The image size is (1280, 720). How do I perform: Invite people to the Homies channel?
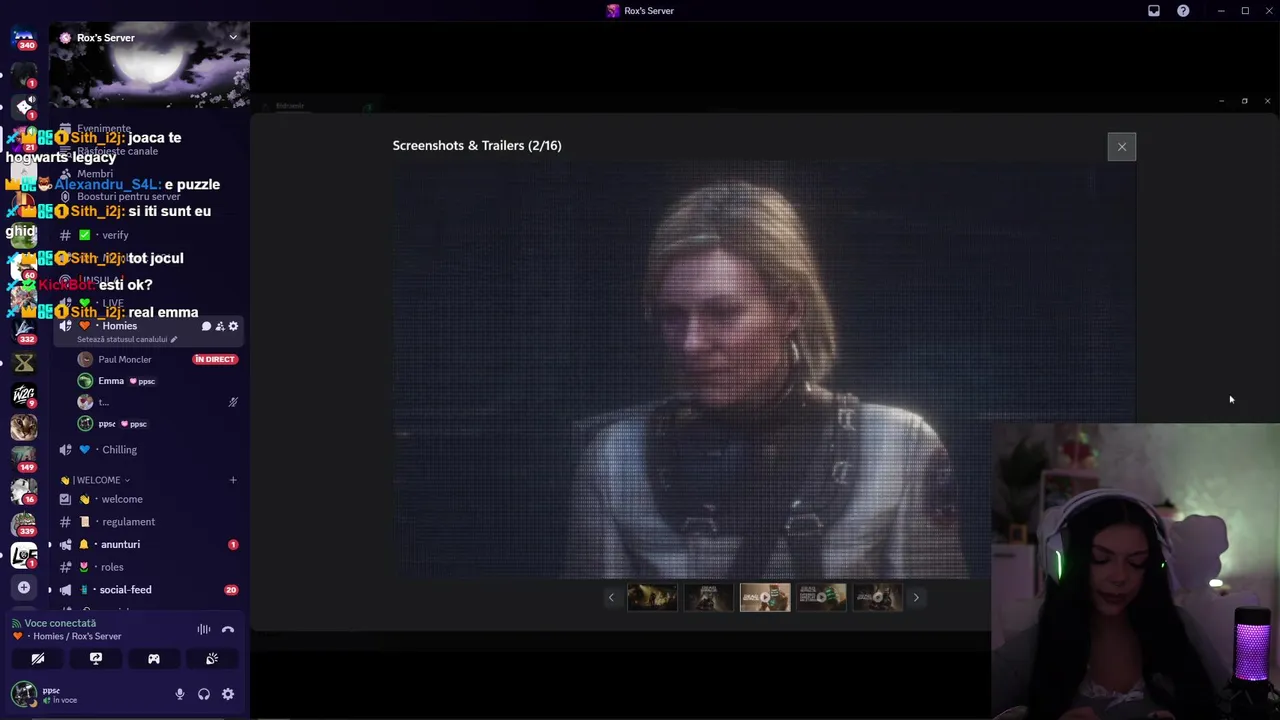[x=220, y=326]
